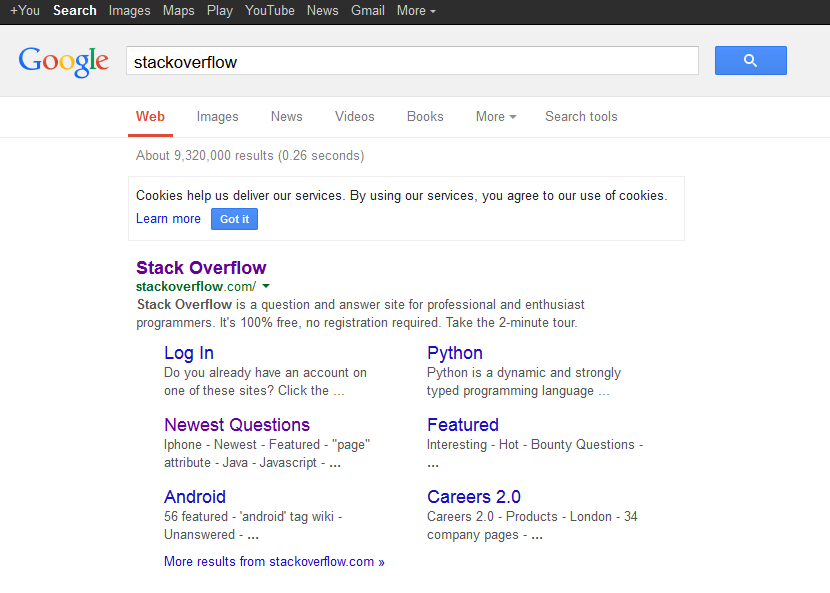Click the About 9,320,000 results text
830x593 pixels.
click(250, 156)
